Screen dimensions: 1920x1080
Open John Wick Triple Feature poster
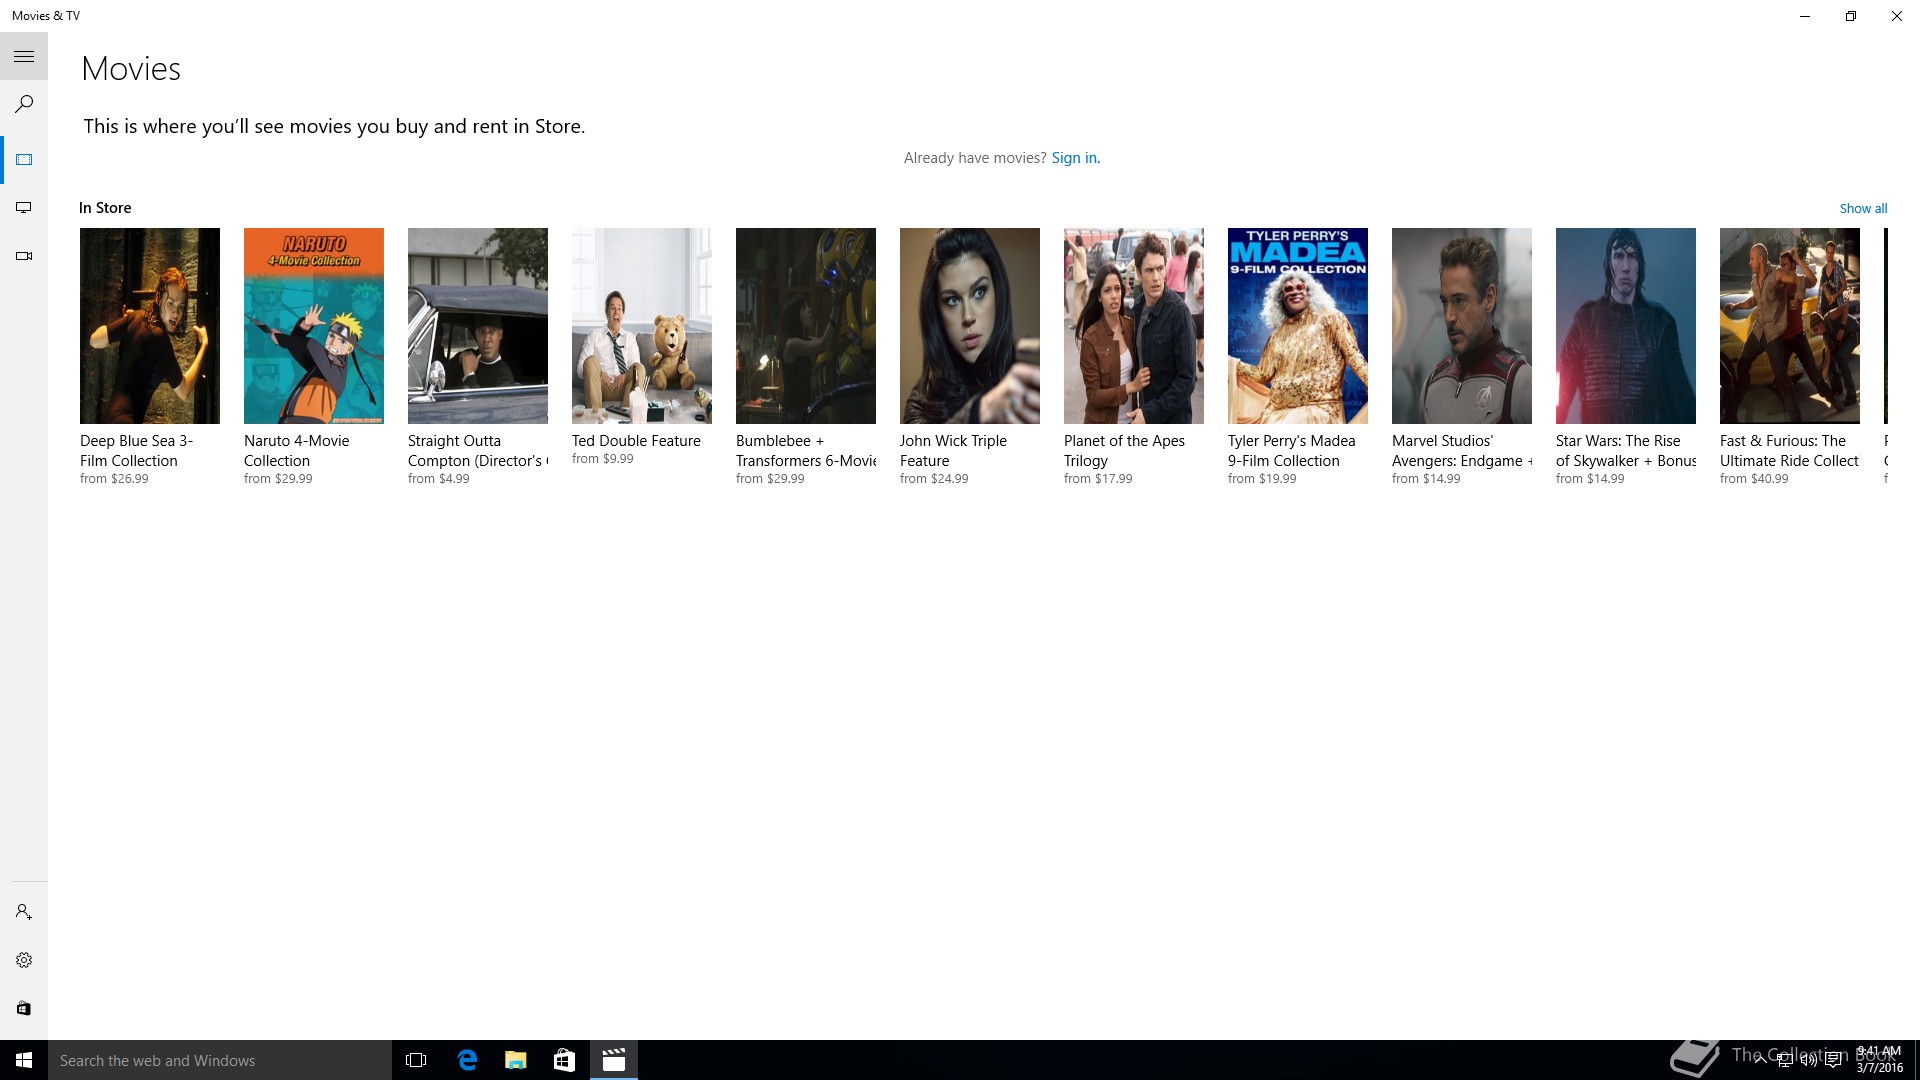point(970,326)
